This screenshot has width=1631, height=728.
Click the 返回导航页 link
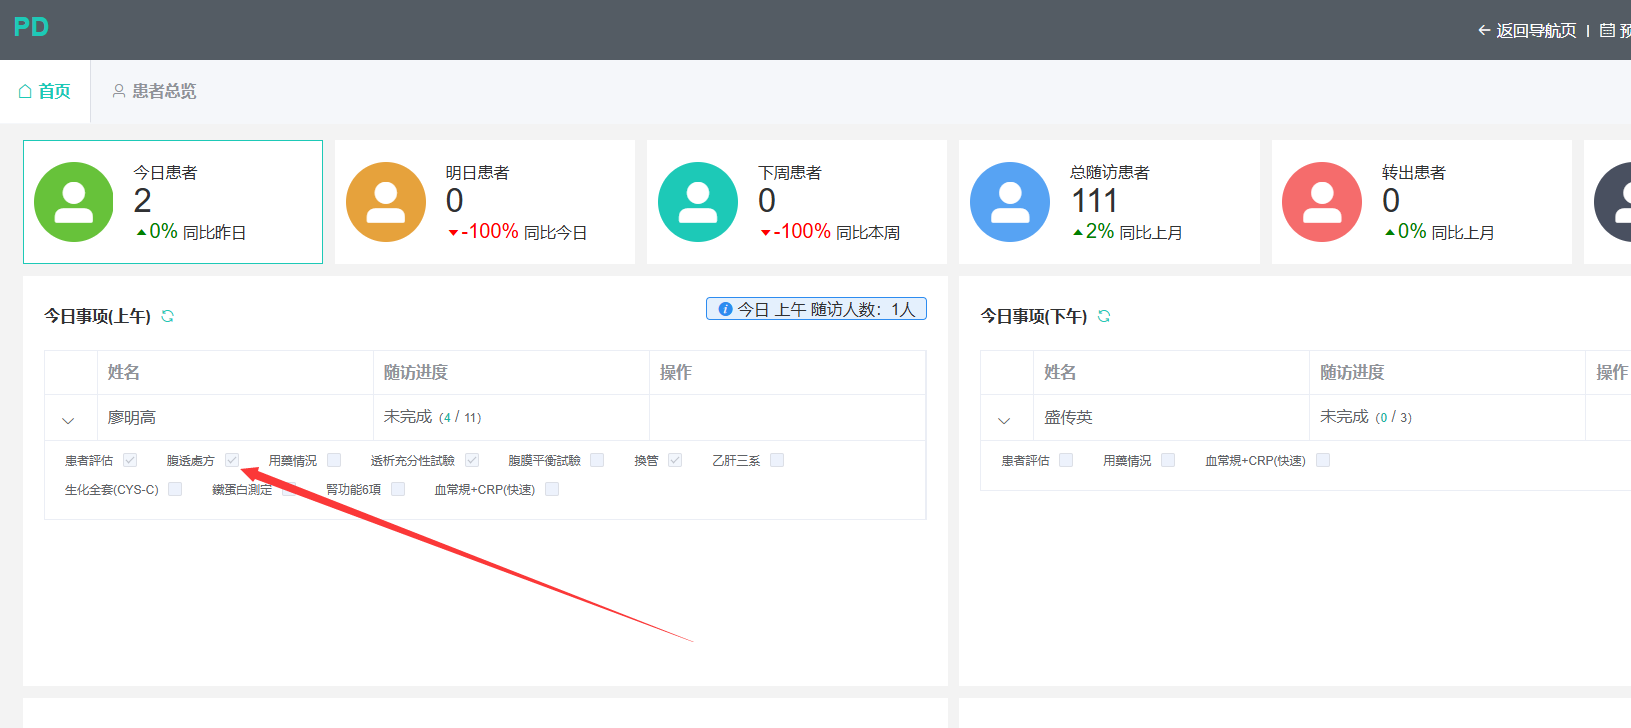1527,31
